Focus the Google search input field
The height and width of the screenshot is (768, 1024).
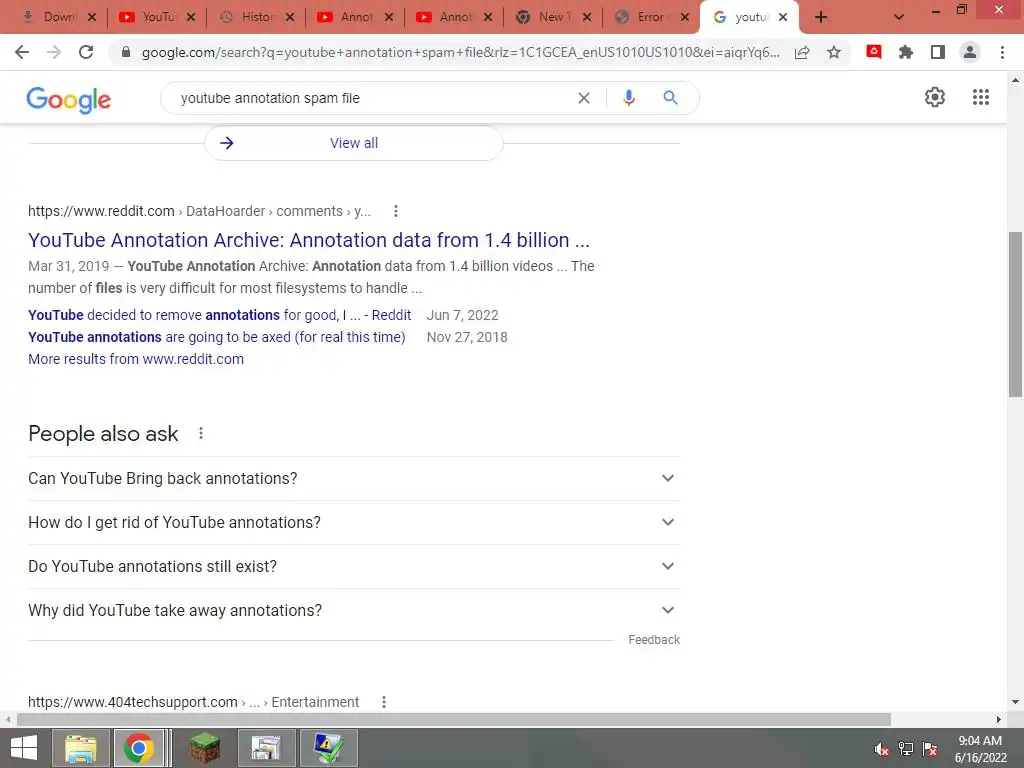(372, 98)
